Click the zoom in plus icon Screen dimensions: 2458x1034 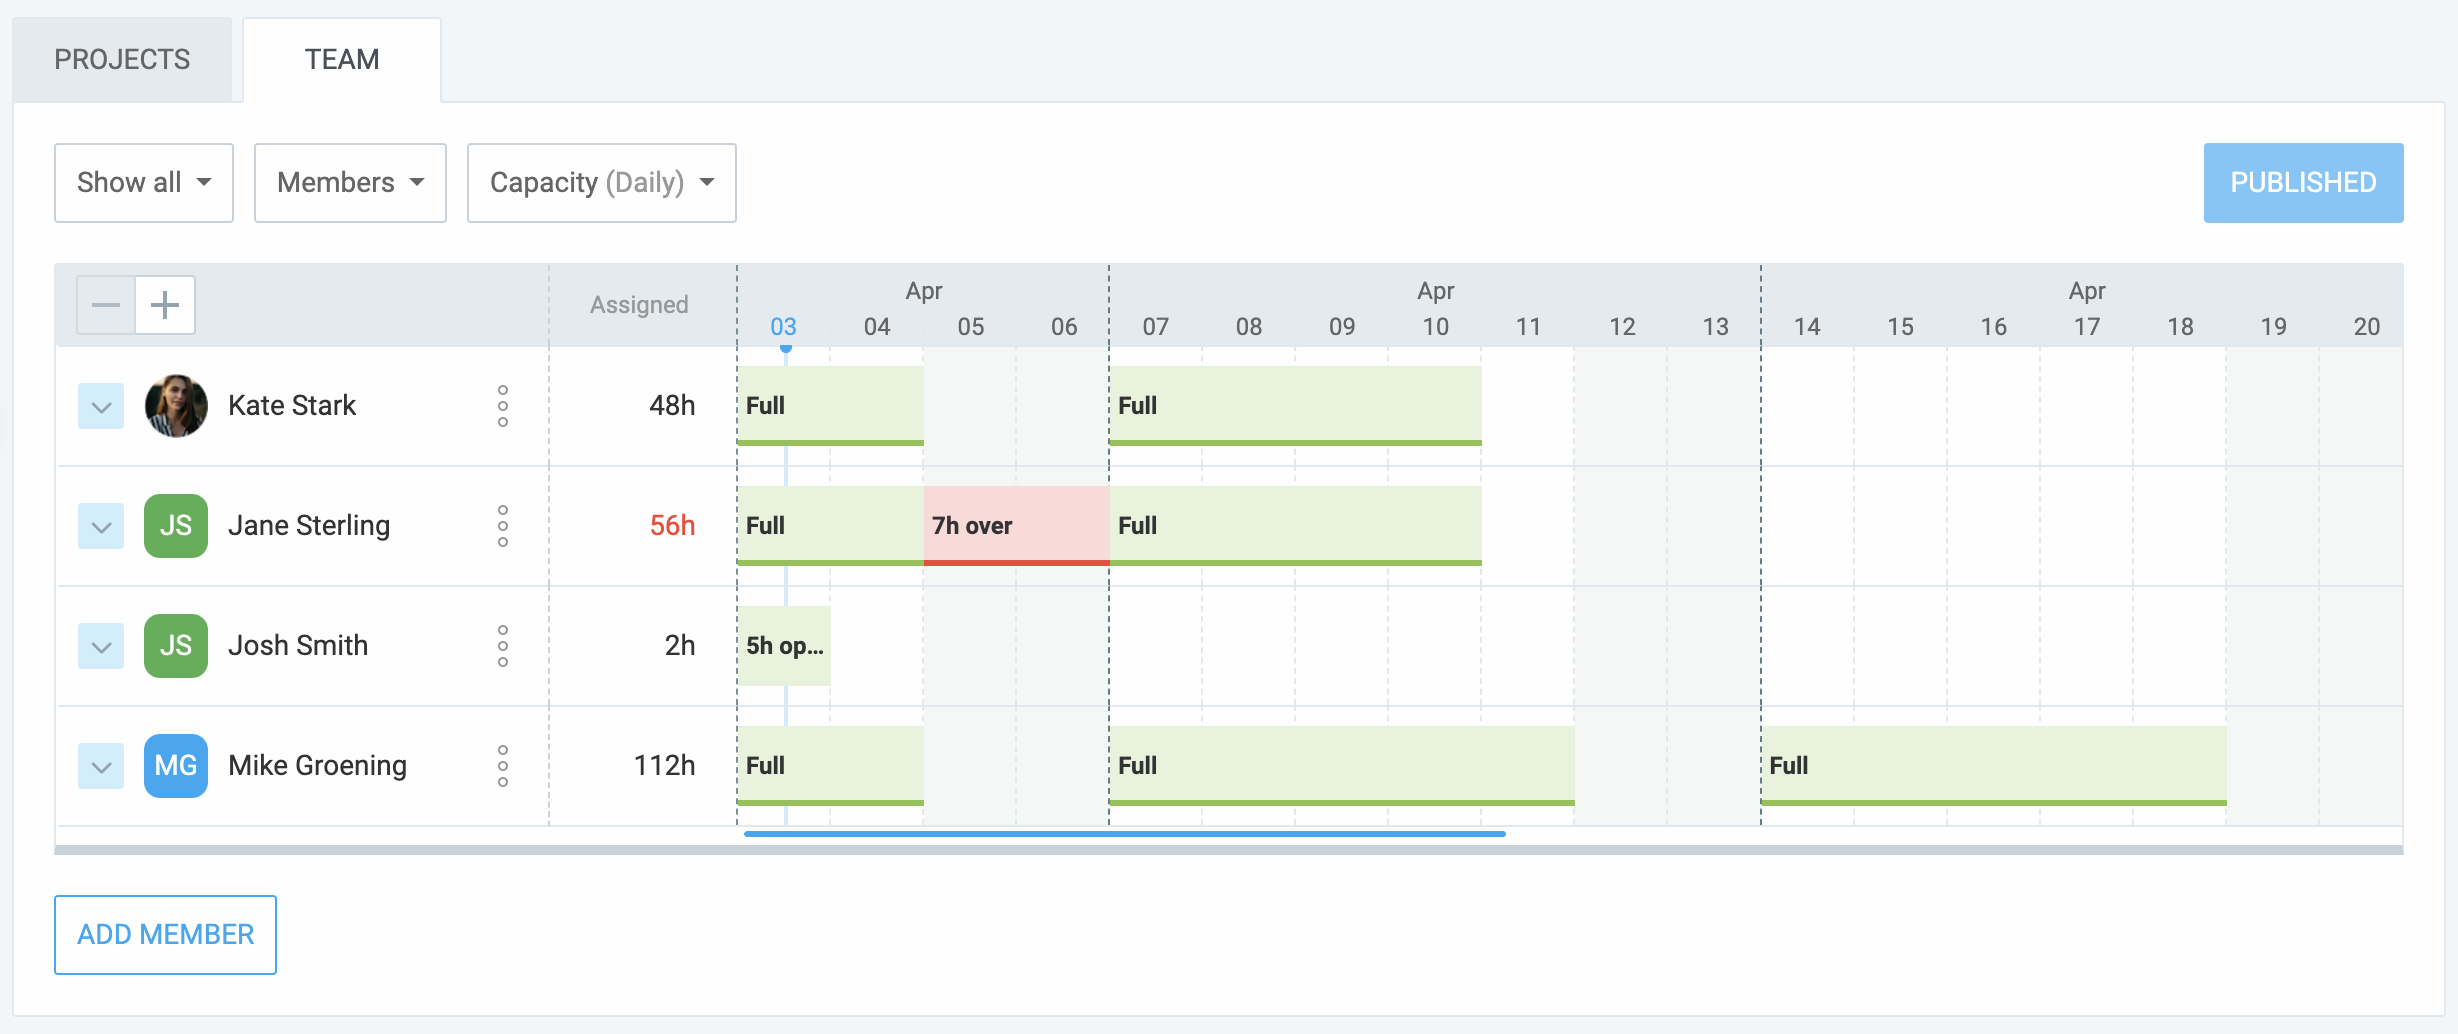[x=164, y=304]
